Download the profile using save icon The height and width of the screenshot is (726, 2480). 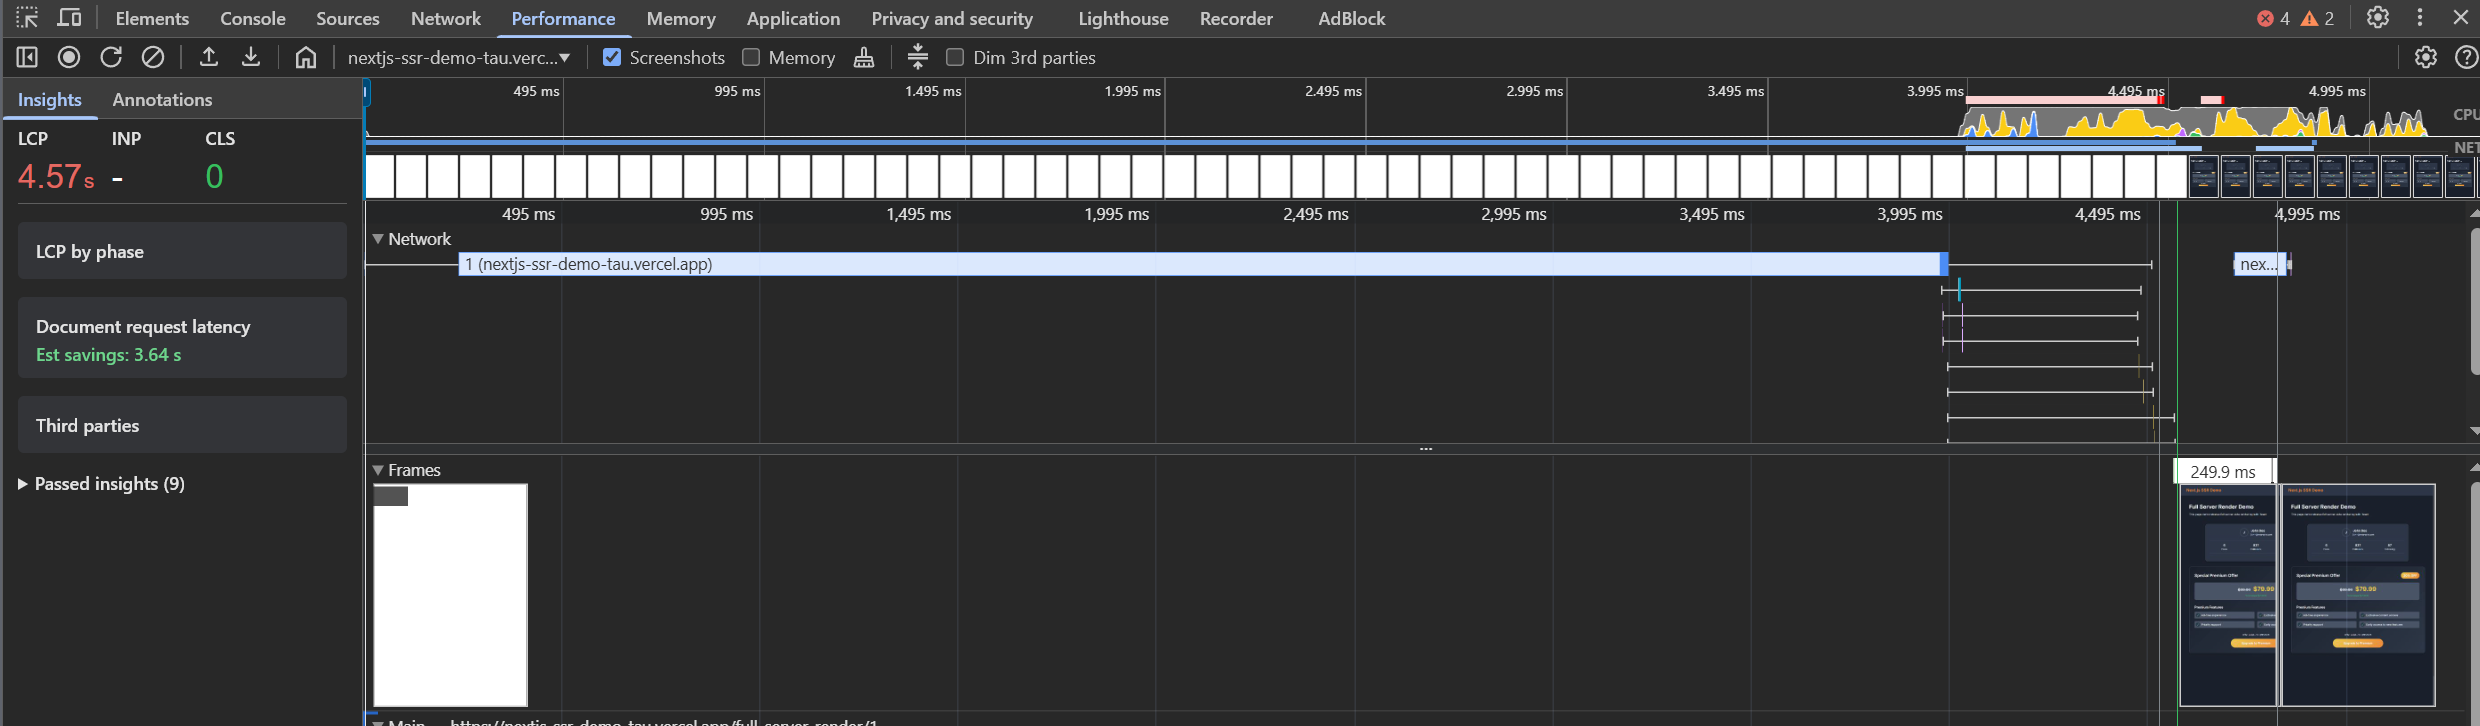[x=251, y=57]
